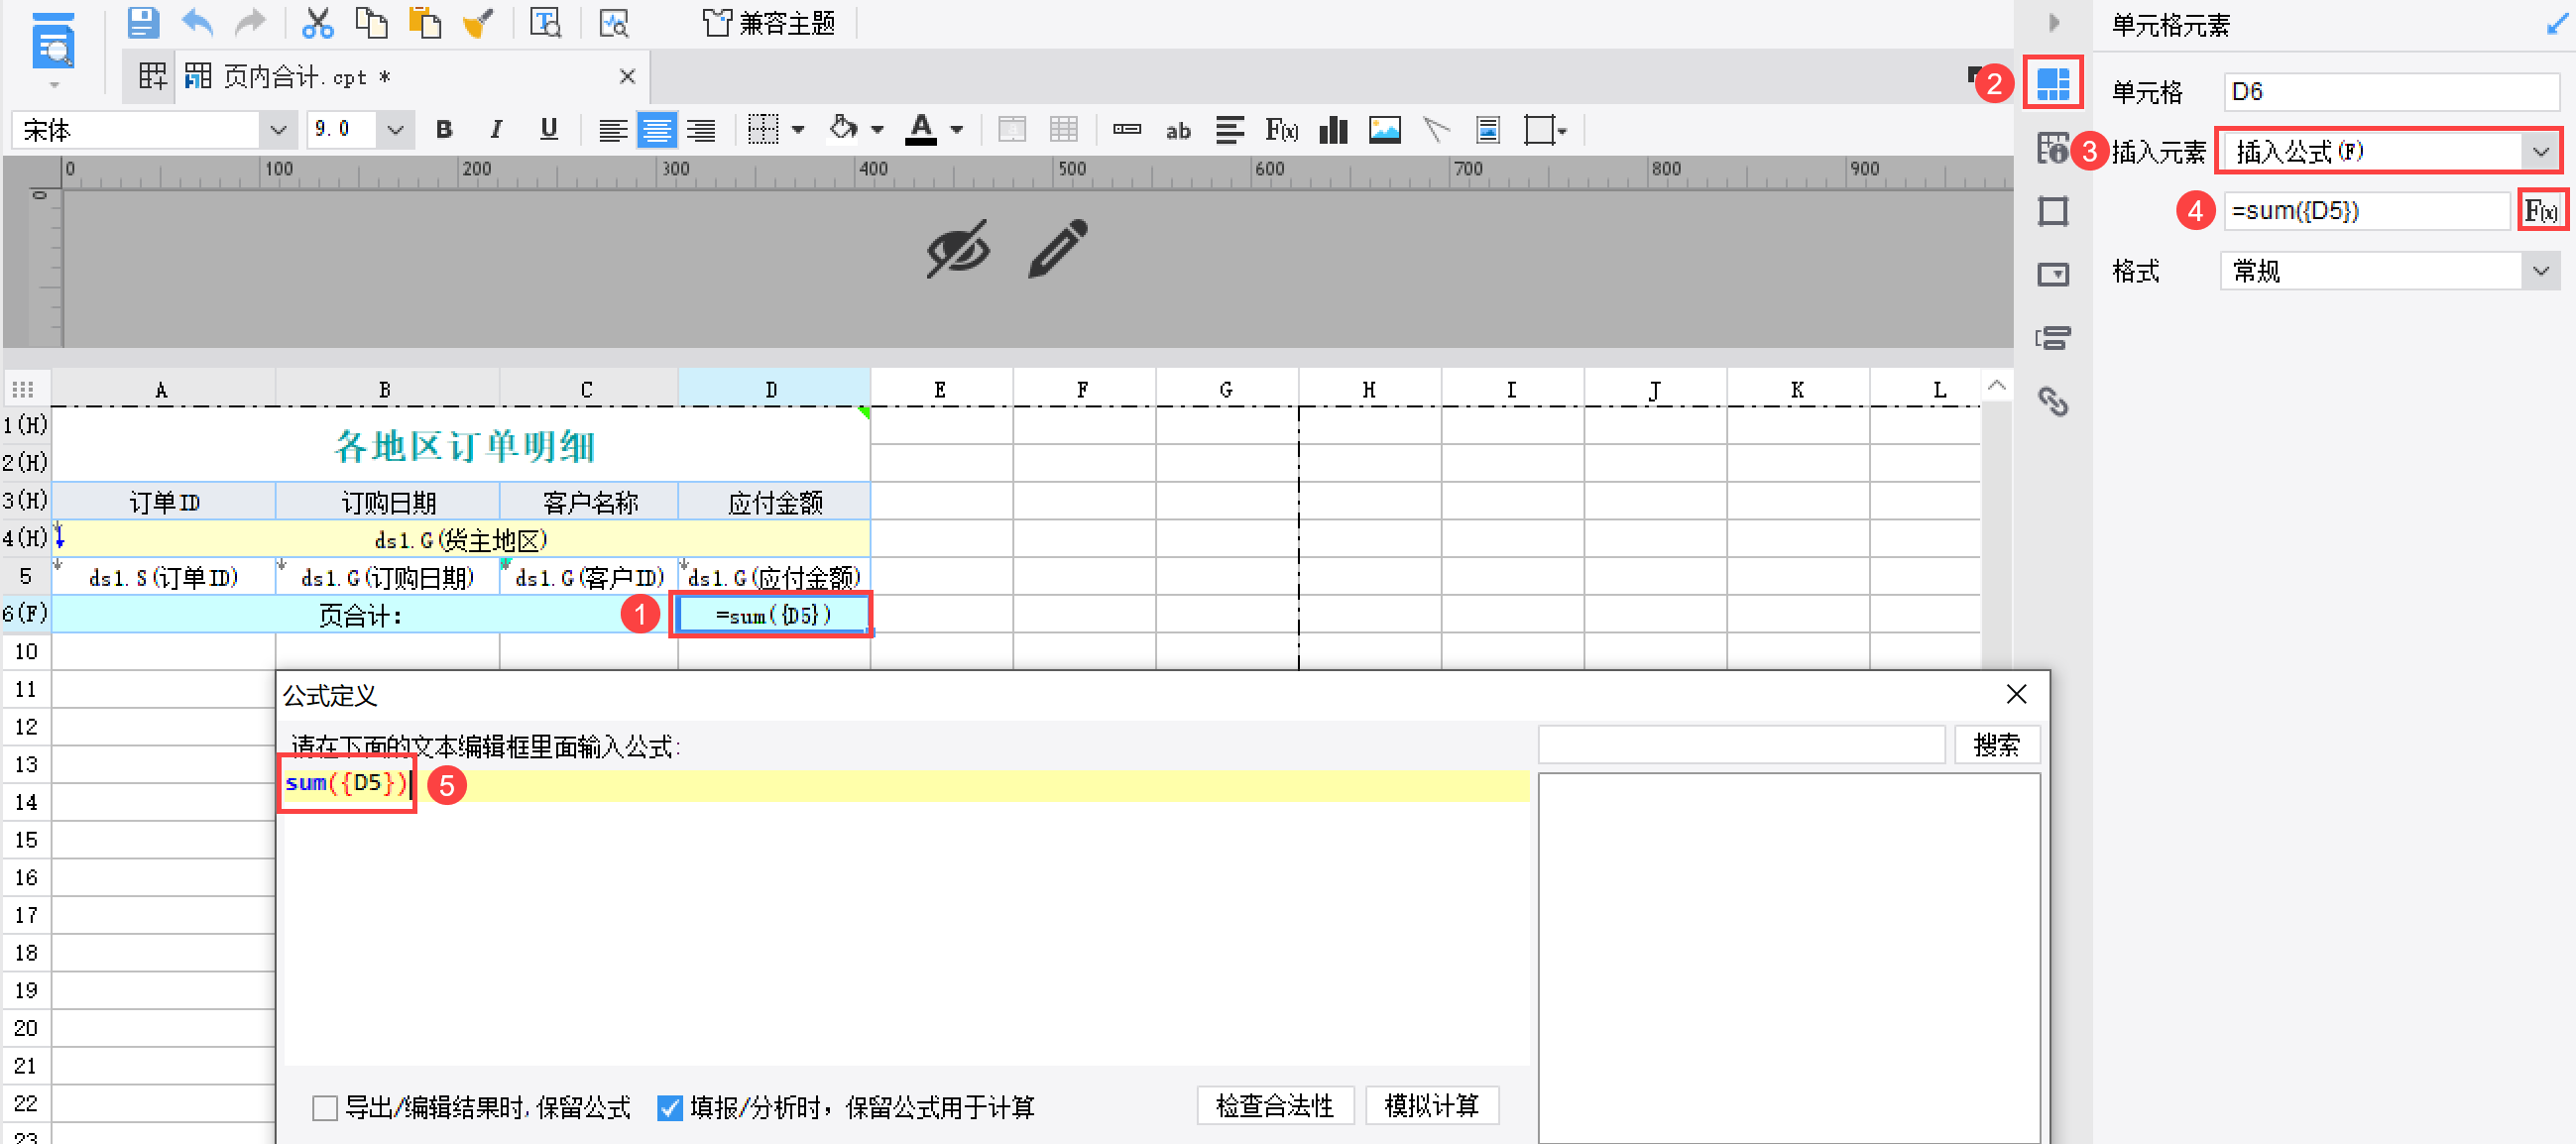This screenshot has height=1144, width=2576.
Task: Uncheck the '填报/分析时,保留公式用于计算' checkbox
Action: tap(670, 1107)
